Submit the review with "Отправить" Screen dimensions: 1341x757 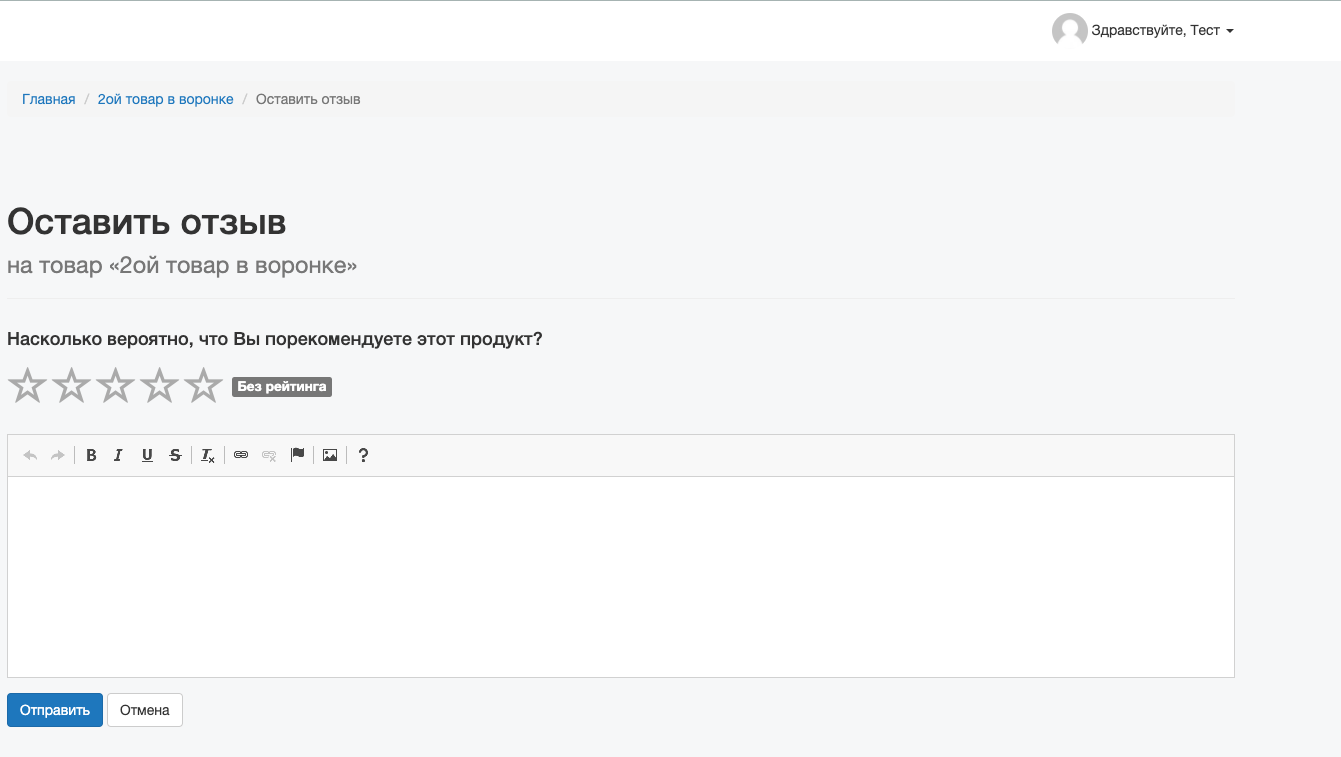55,711
